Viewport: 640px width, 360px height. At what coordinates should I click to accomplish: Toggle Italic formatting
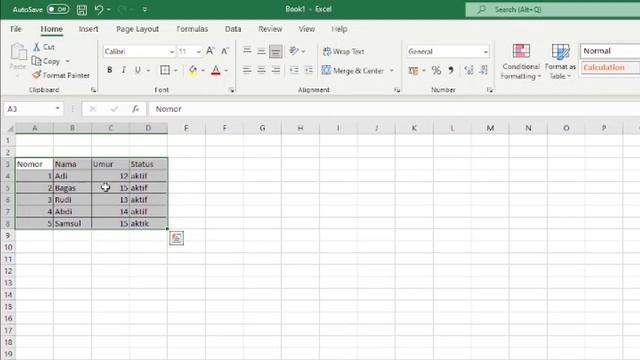pyautogui.click(x=124, y=70)
